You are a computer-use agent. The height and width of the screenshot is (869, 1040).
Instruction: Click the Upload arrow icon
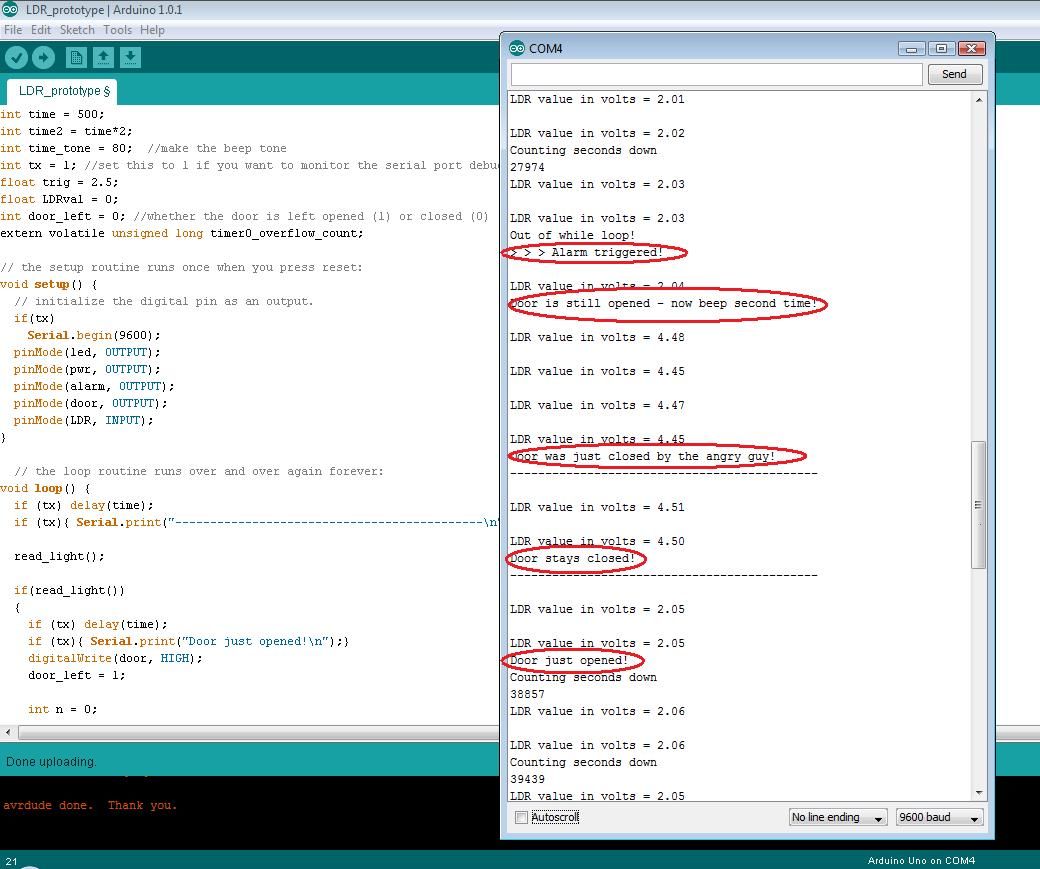tap(43, 58)
